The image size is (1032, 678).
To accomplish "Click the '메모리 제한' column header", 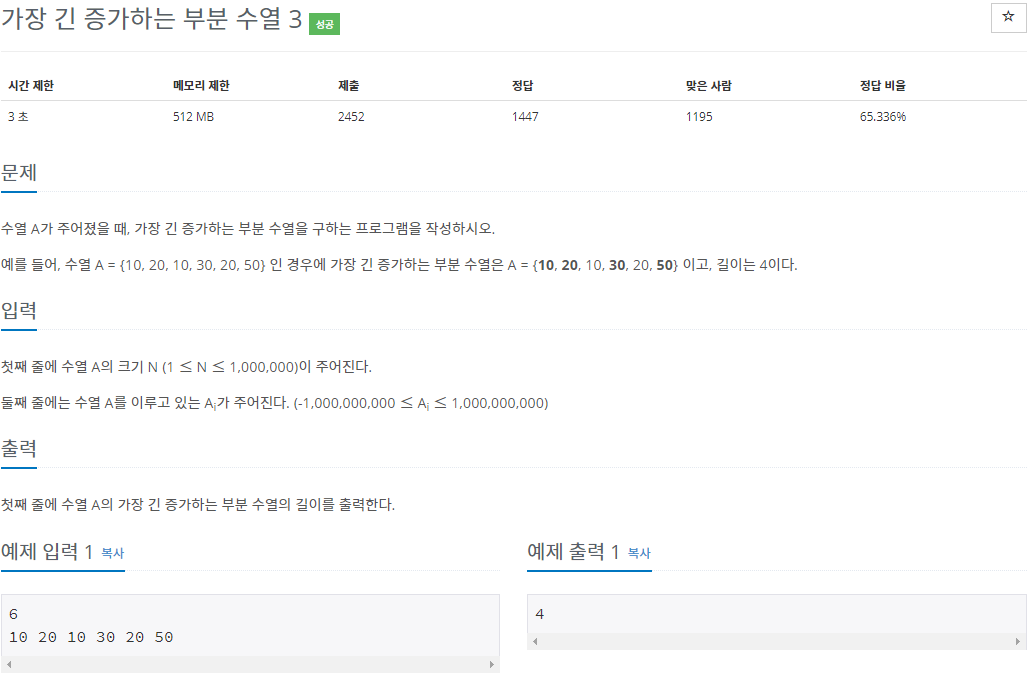I will point(202,86).
